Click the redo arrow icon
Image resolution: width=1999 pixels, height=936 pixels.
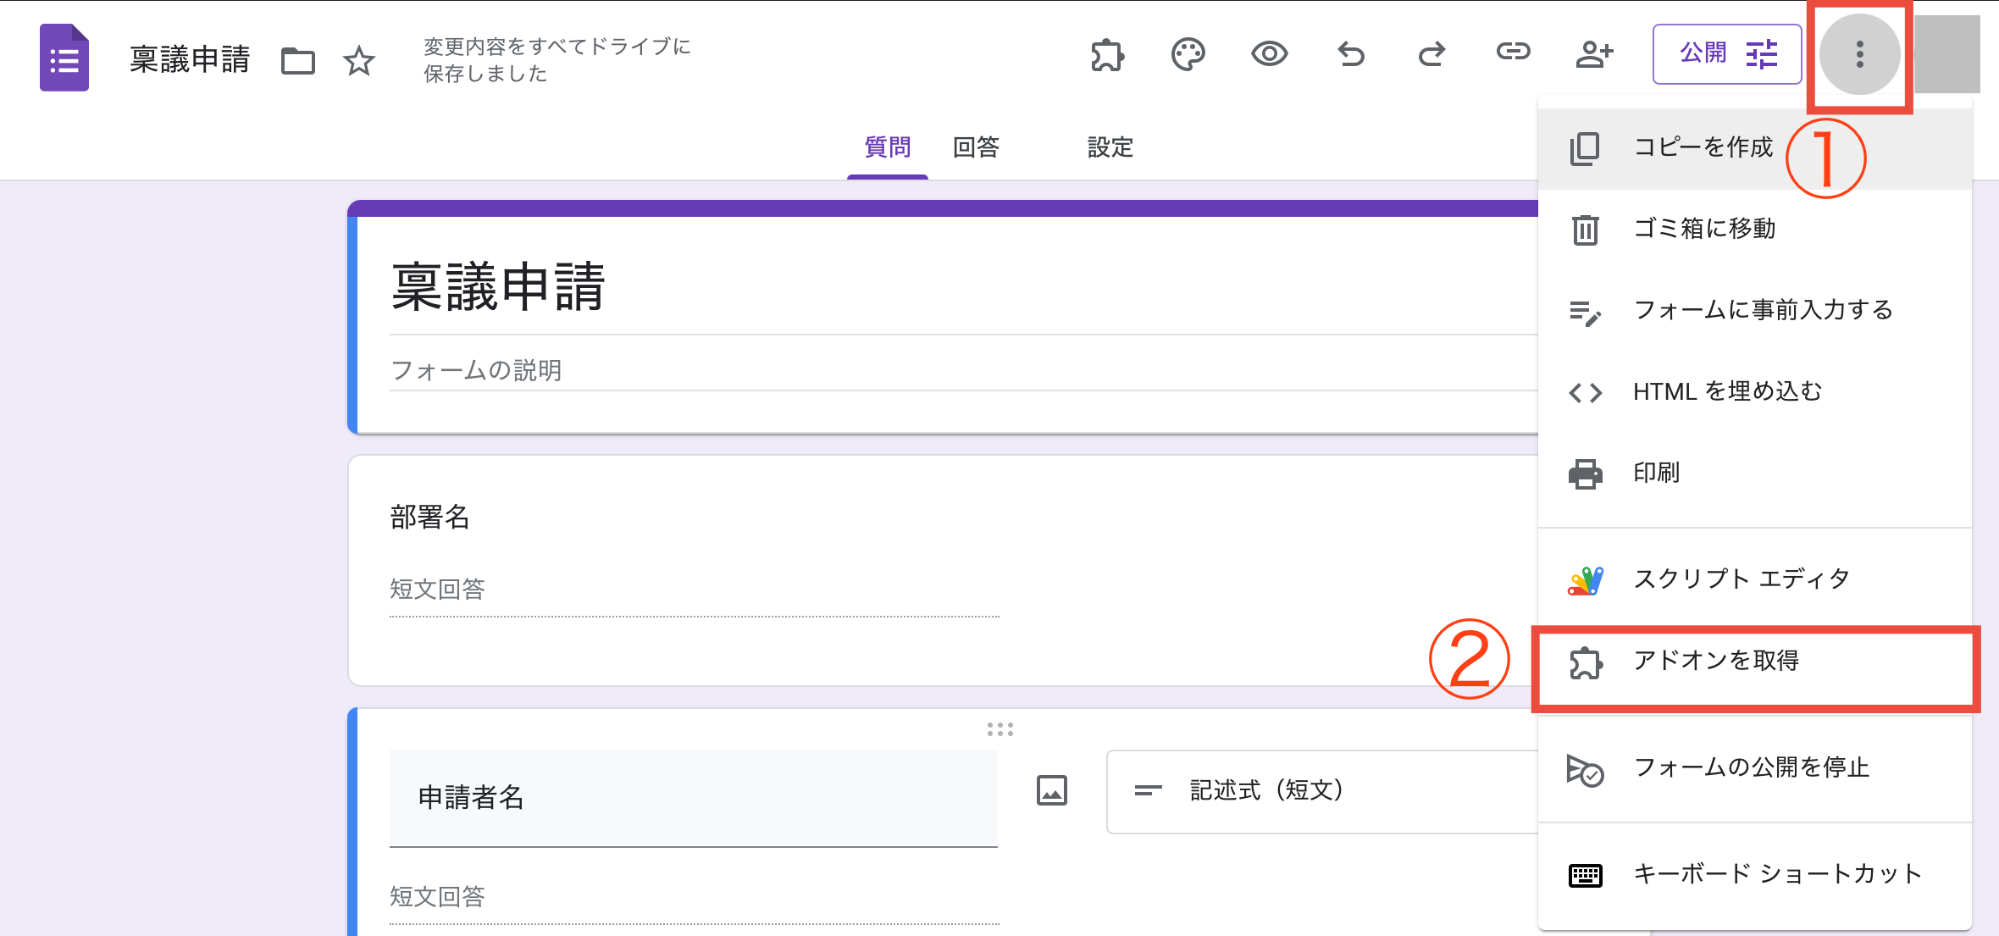1432,54
